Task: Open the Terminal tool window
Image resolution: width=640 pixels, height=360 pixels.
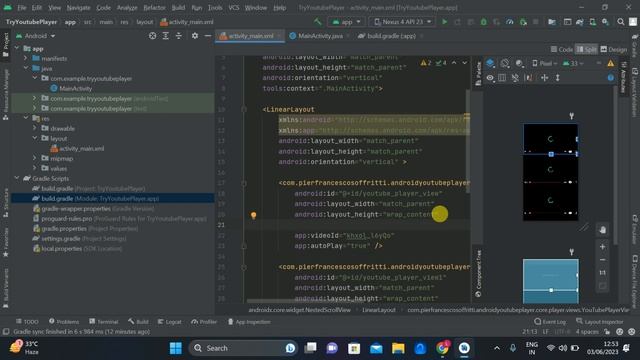Action: pos(104,322)
